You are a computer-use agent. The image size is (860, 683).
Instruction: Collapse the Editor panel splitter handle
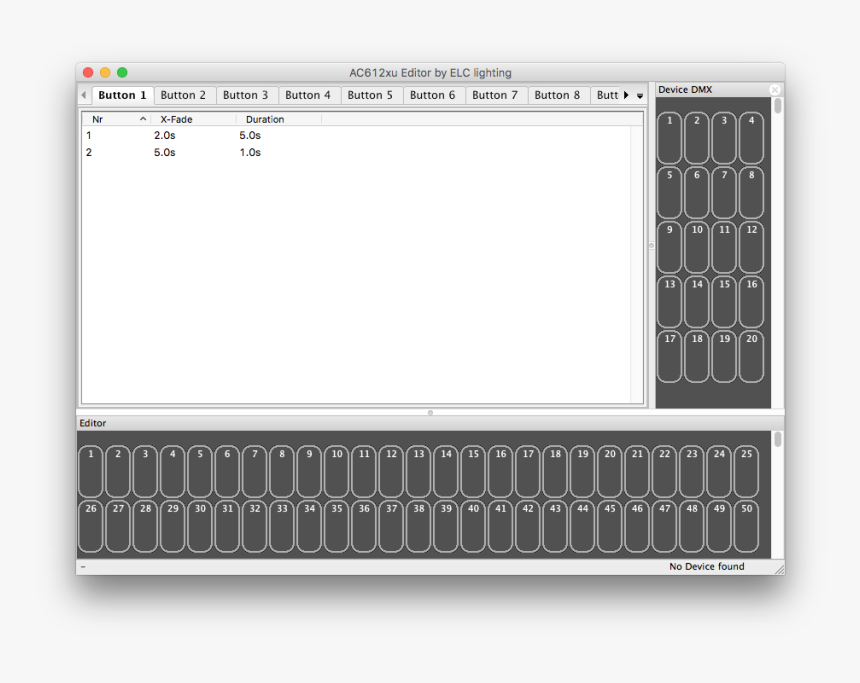(x=430, y=411)
